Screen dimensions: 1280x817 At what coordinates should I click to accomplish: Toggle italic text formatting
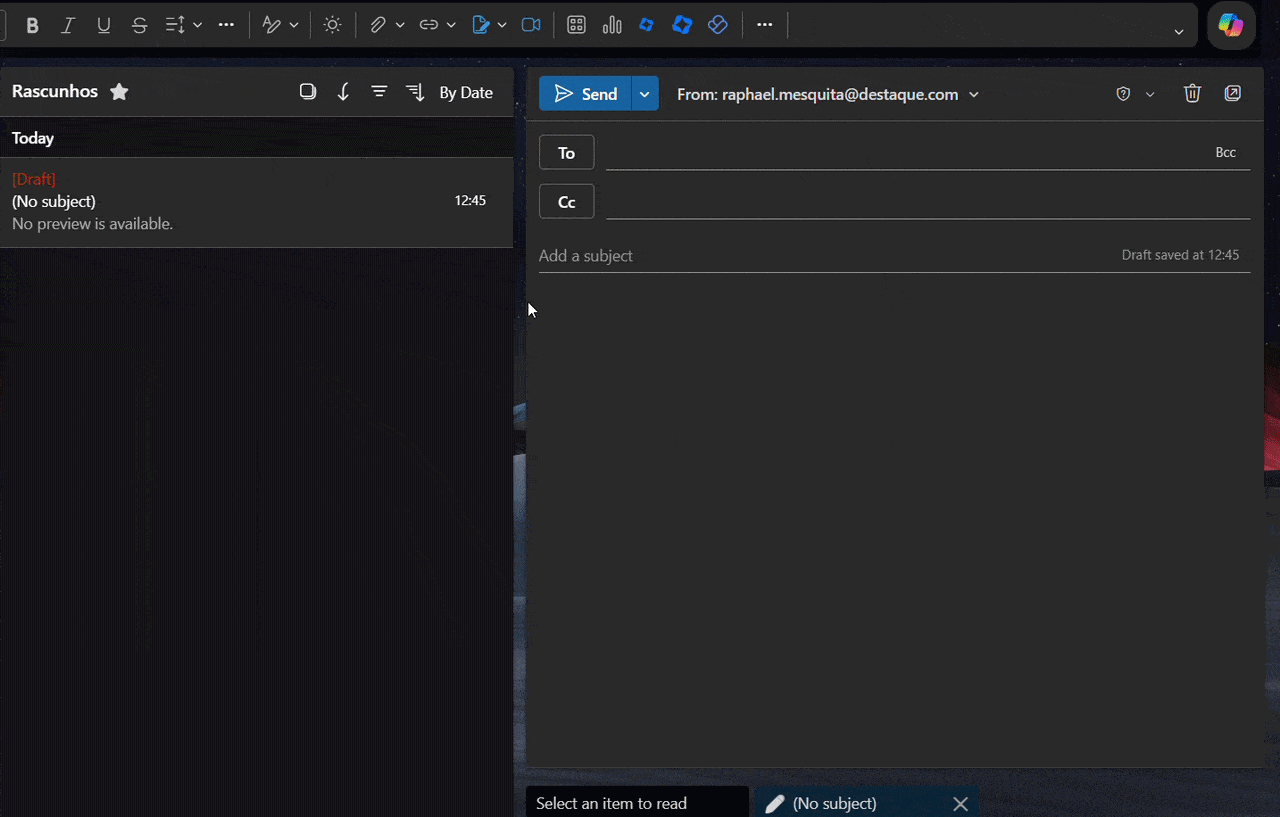coord(68,26)
